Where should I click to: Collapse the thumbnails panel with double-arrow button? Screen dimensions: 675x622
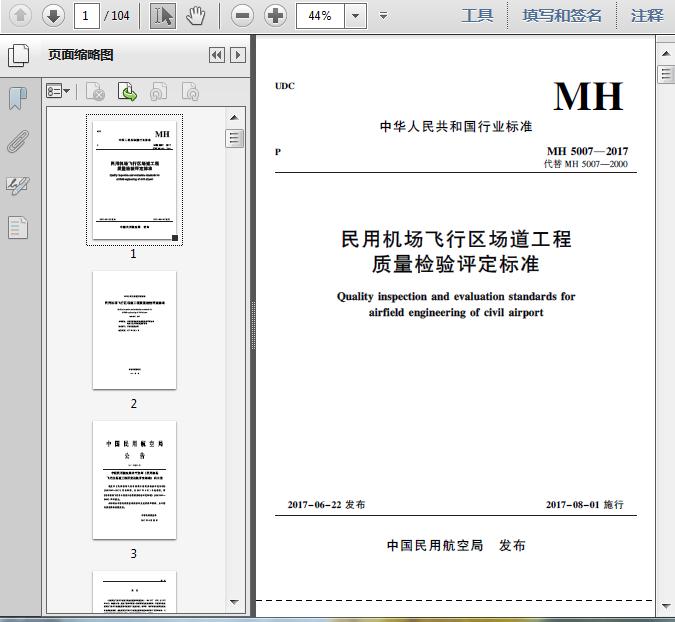216,56
